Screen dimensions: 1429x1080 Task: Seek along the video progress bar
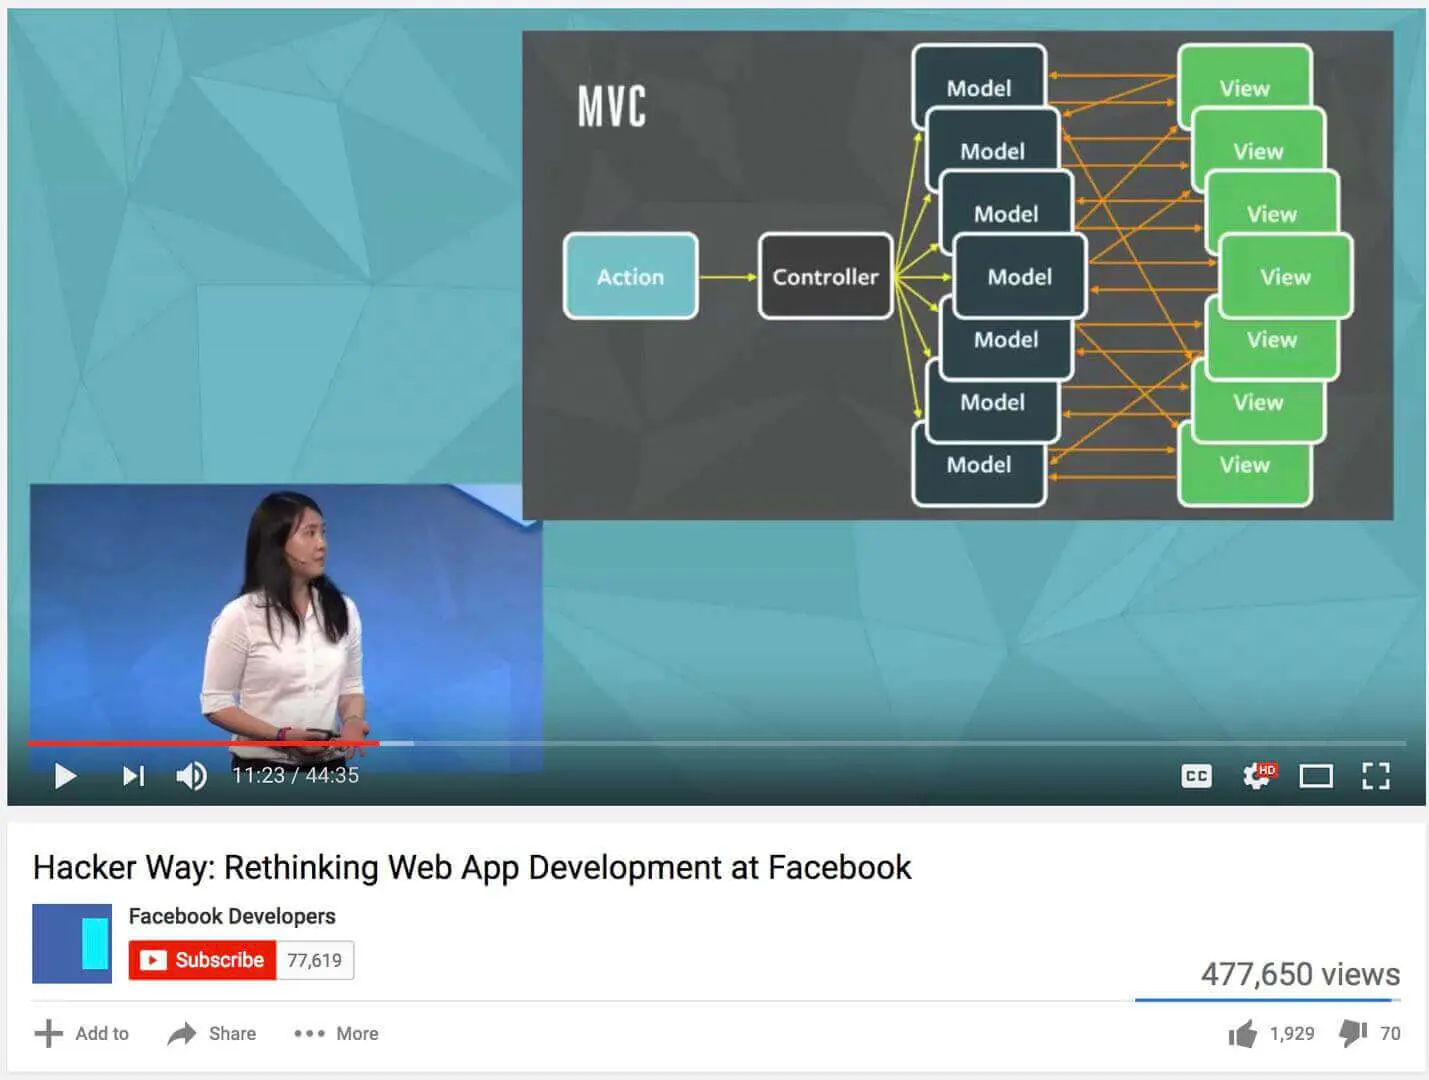click(716, 743)
